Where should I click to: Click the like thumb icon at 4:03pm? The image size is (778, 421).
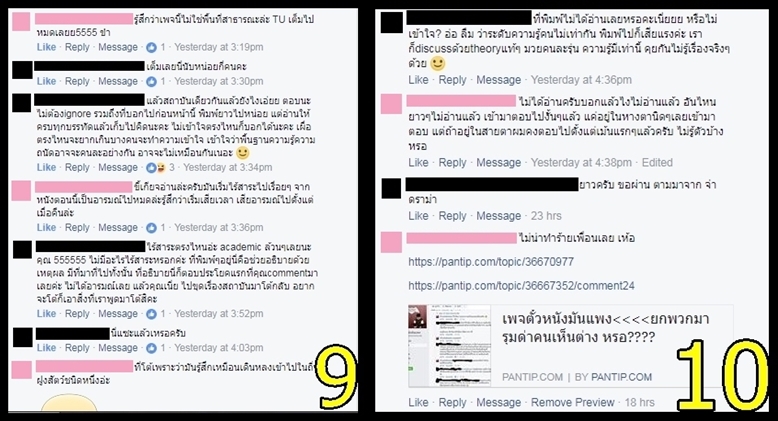click(x=151, y=348)
